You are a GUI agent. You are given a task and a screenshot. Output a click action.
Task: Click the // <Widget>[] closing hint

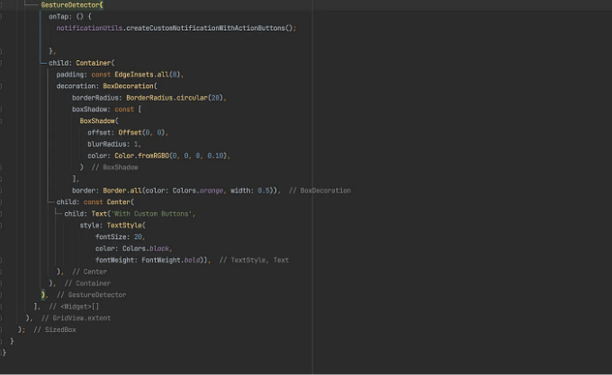[74, 307]
